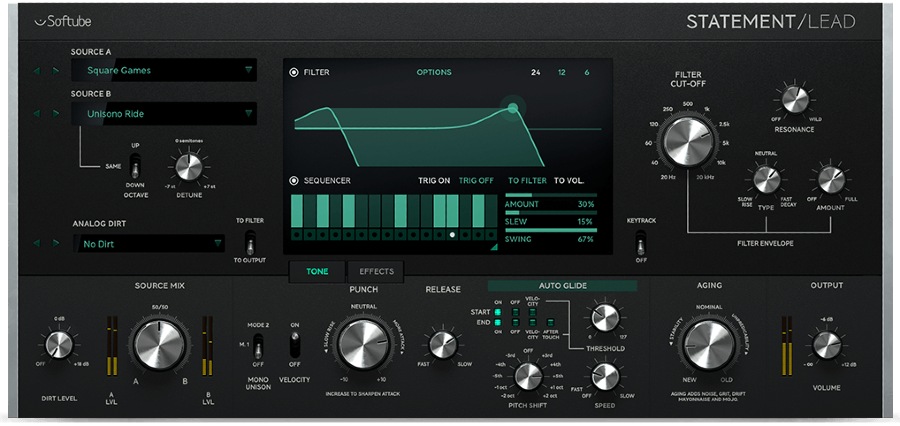Click the Detune knob
This screenshot has height=426, width=900.
click(x=187, y=166)
